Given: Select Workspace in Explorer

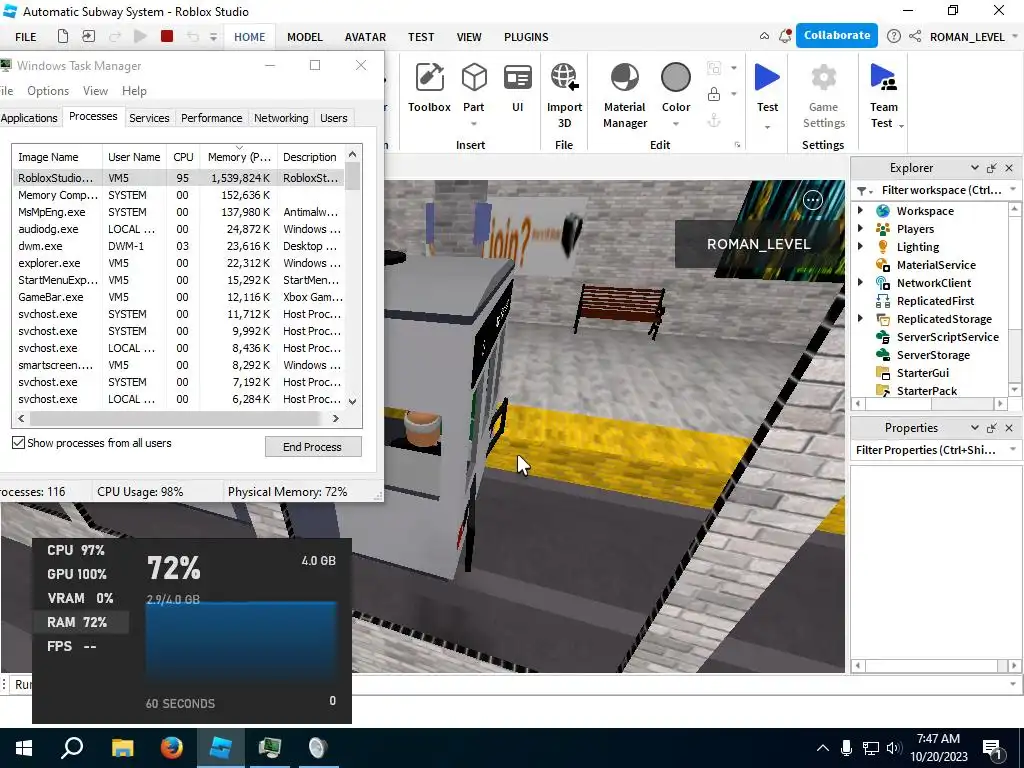Looking at the screenshot, I should coord(925,211).
